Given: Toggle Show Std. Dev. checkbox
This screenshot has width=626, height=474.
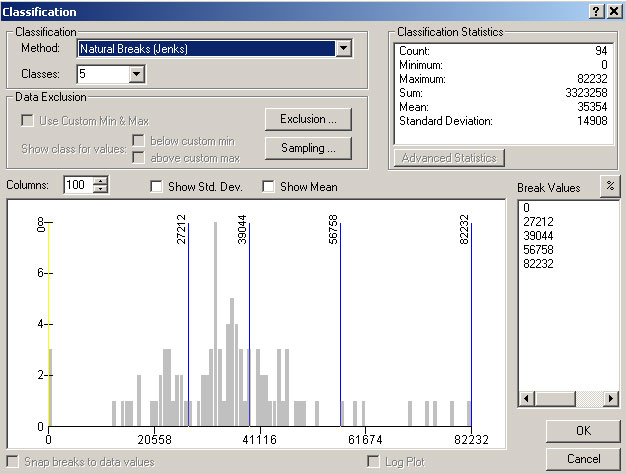Looking at the screenshot, I should (156, 186).
